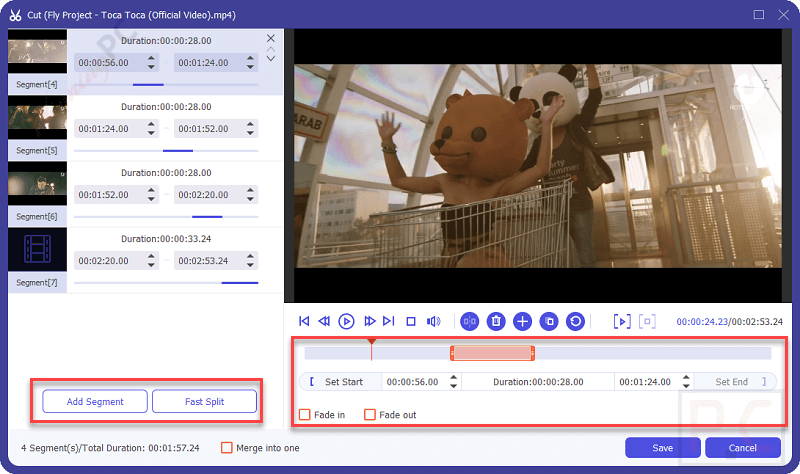800x474 pixels.
Task: Select the Segment[6] thumbnail
Action: click(x=37, y=183)
